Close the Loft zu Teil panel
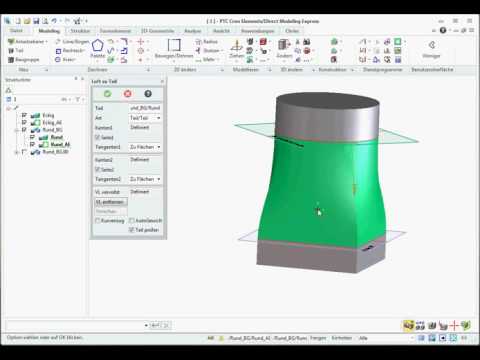 (x=162, y=81)
